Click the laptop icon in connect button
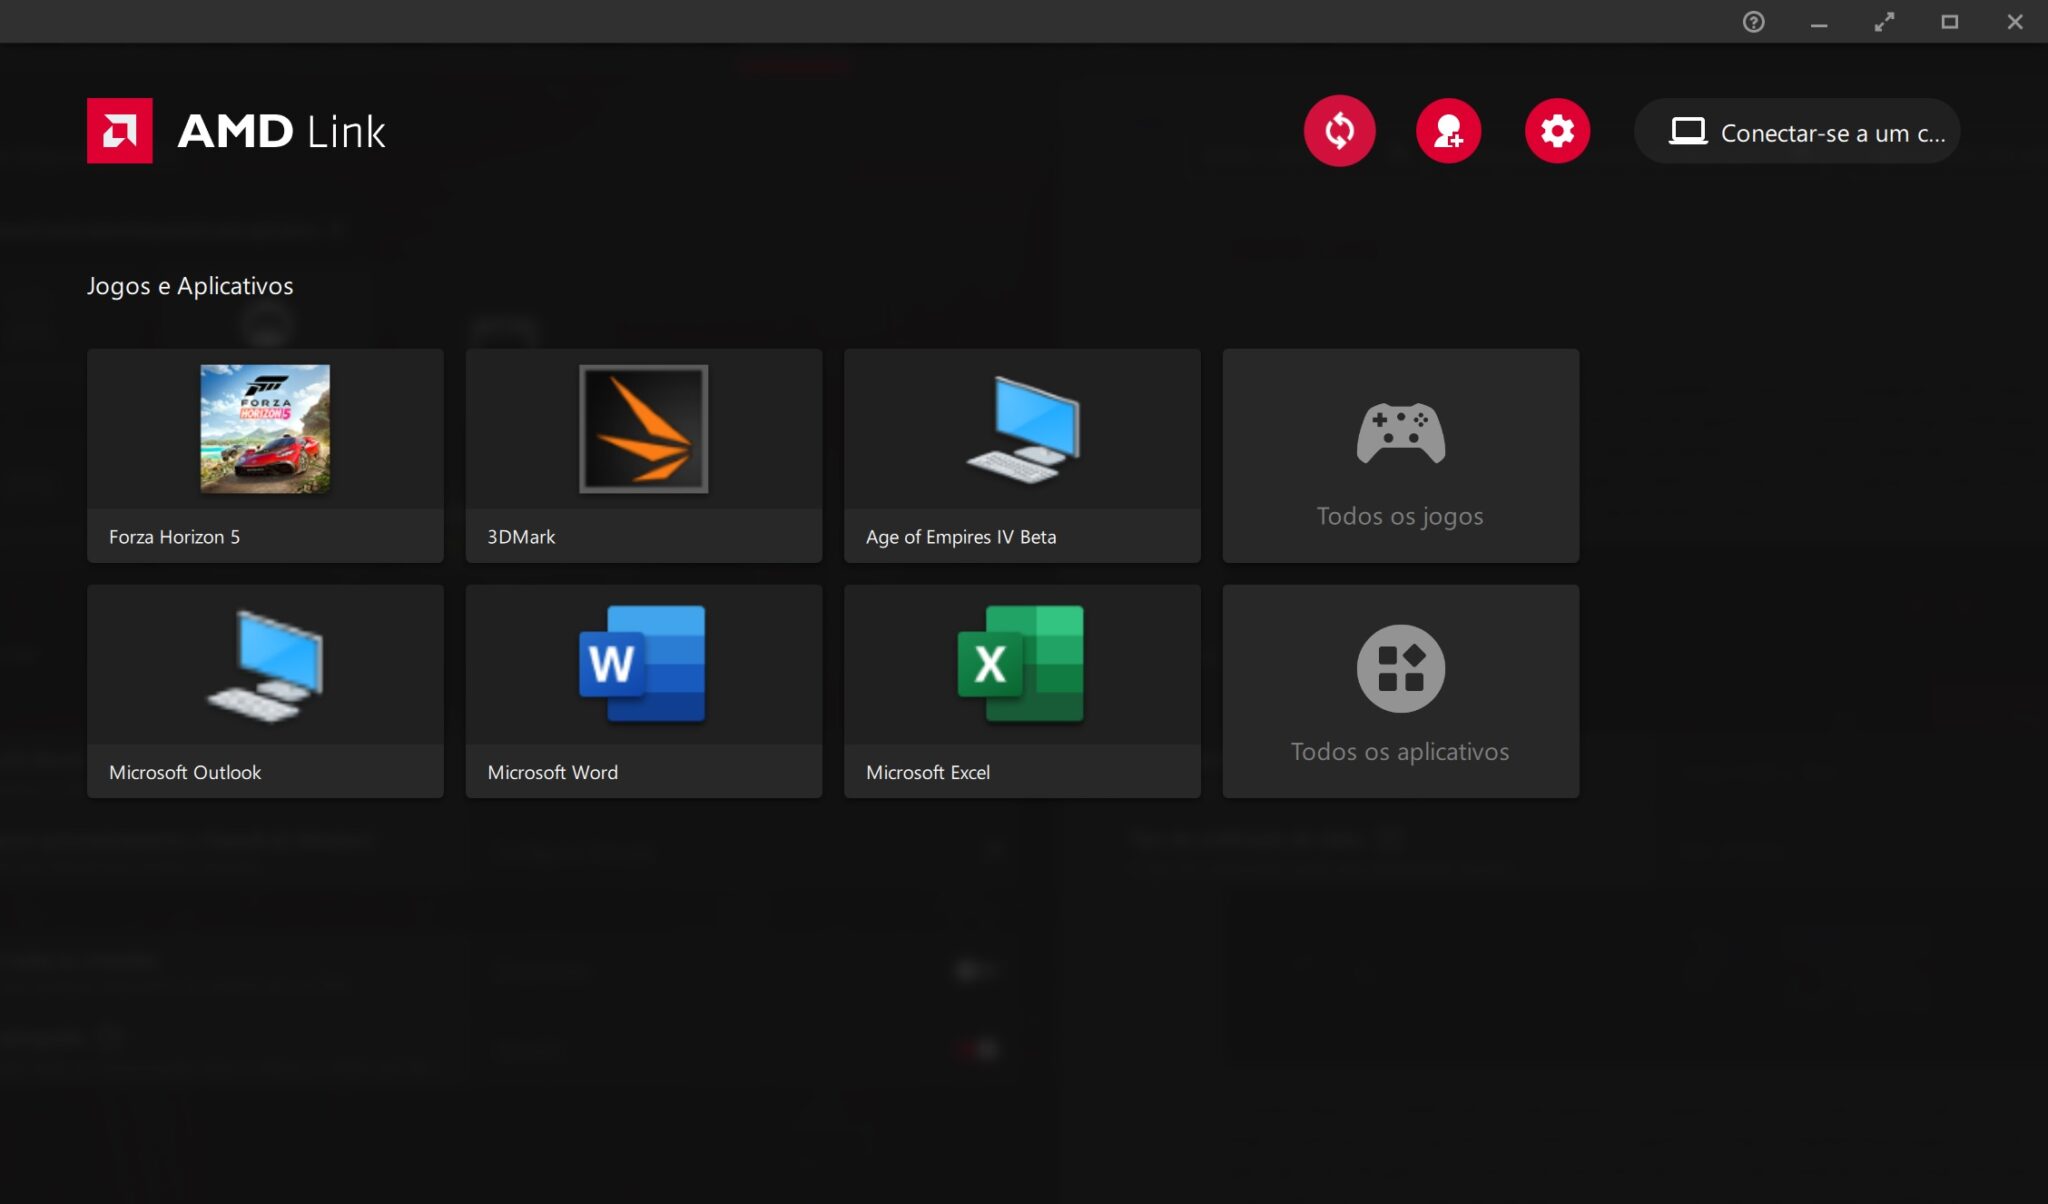Viewport: 2048px width, 1204px height. (1688, 131)
